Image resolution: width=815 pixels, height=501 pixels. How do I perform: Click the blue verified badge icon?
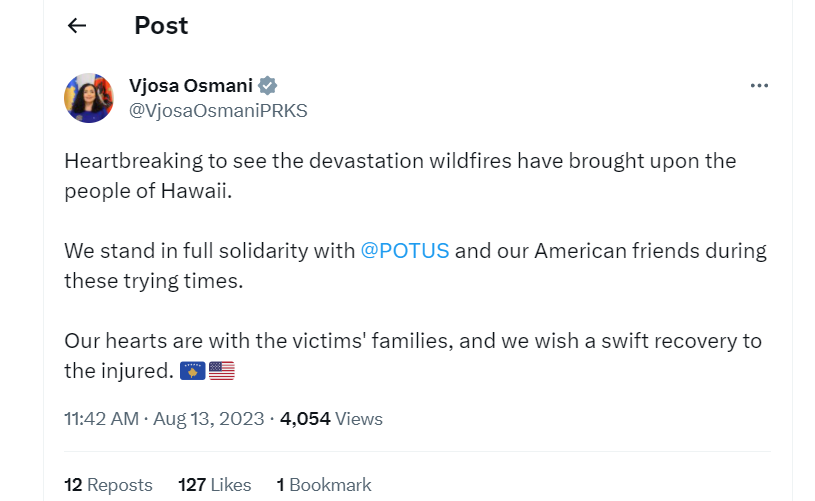coord(267,85)
